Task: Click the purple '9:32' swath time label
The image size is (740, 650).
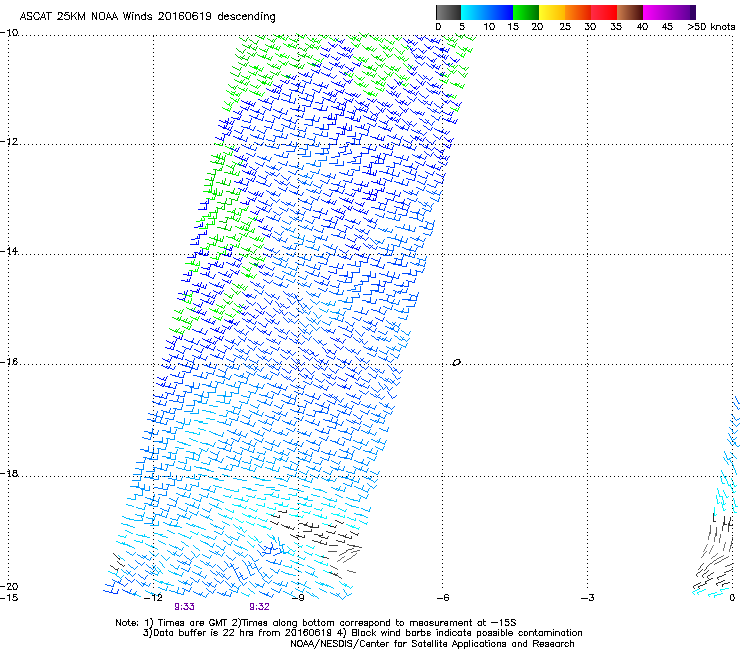Action: click(x=259, y=607)
